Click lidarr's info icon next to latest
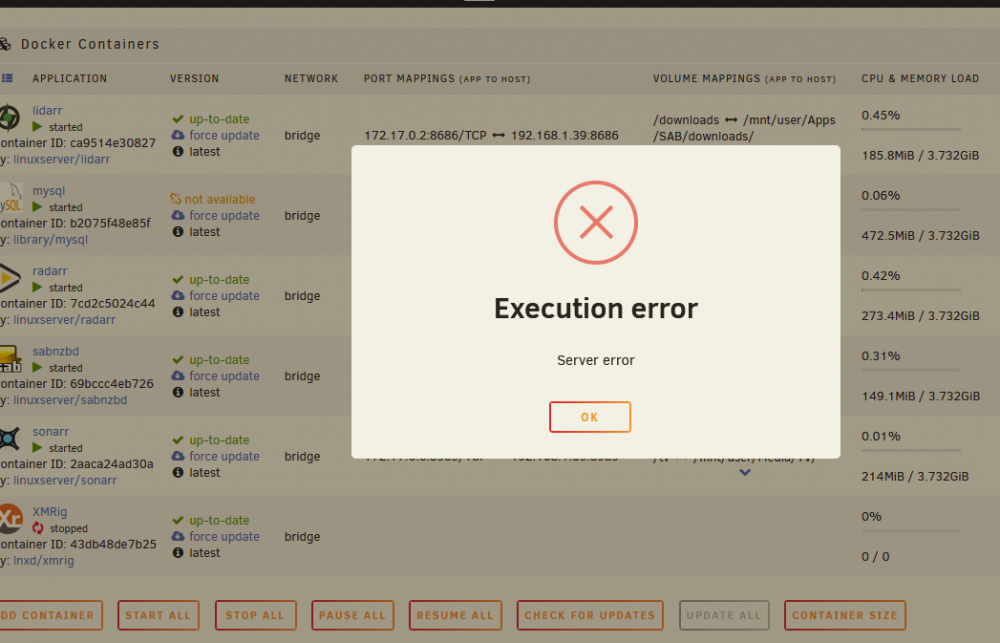Image resolution: width=1000 pixels, height=643 pixels. [x=178, y=151]
